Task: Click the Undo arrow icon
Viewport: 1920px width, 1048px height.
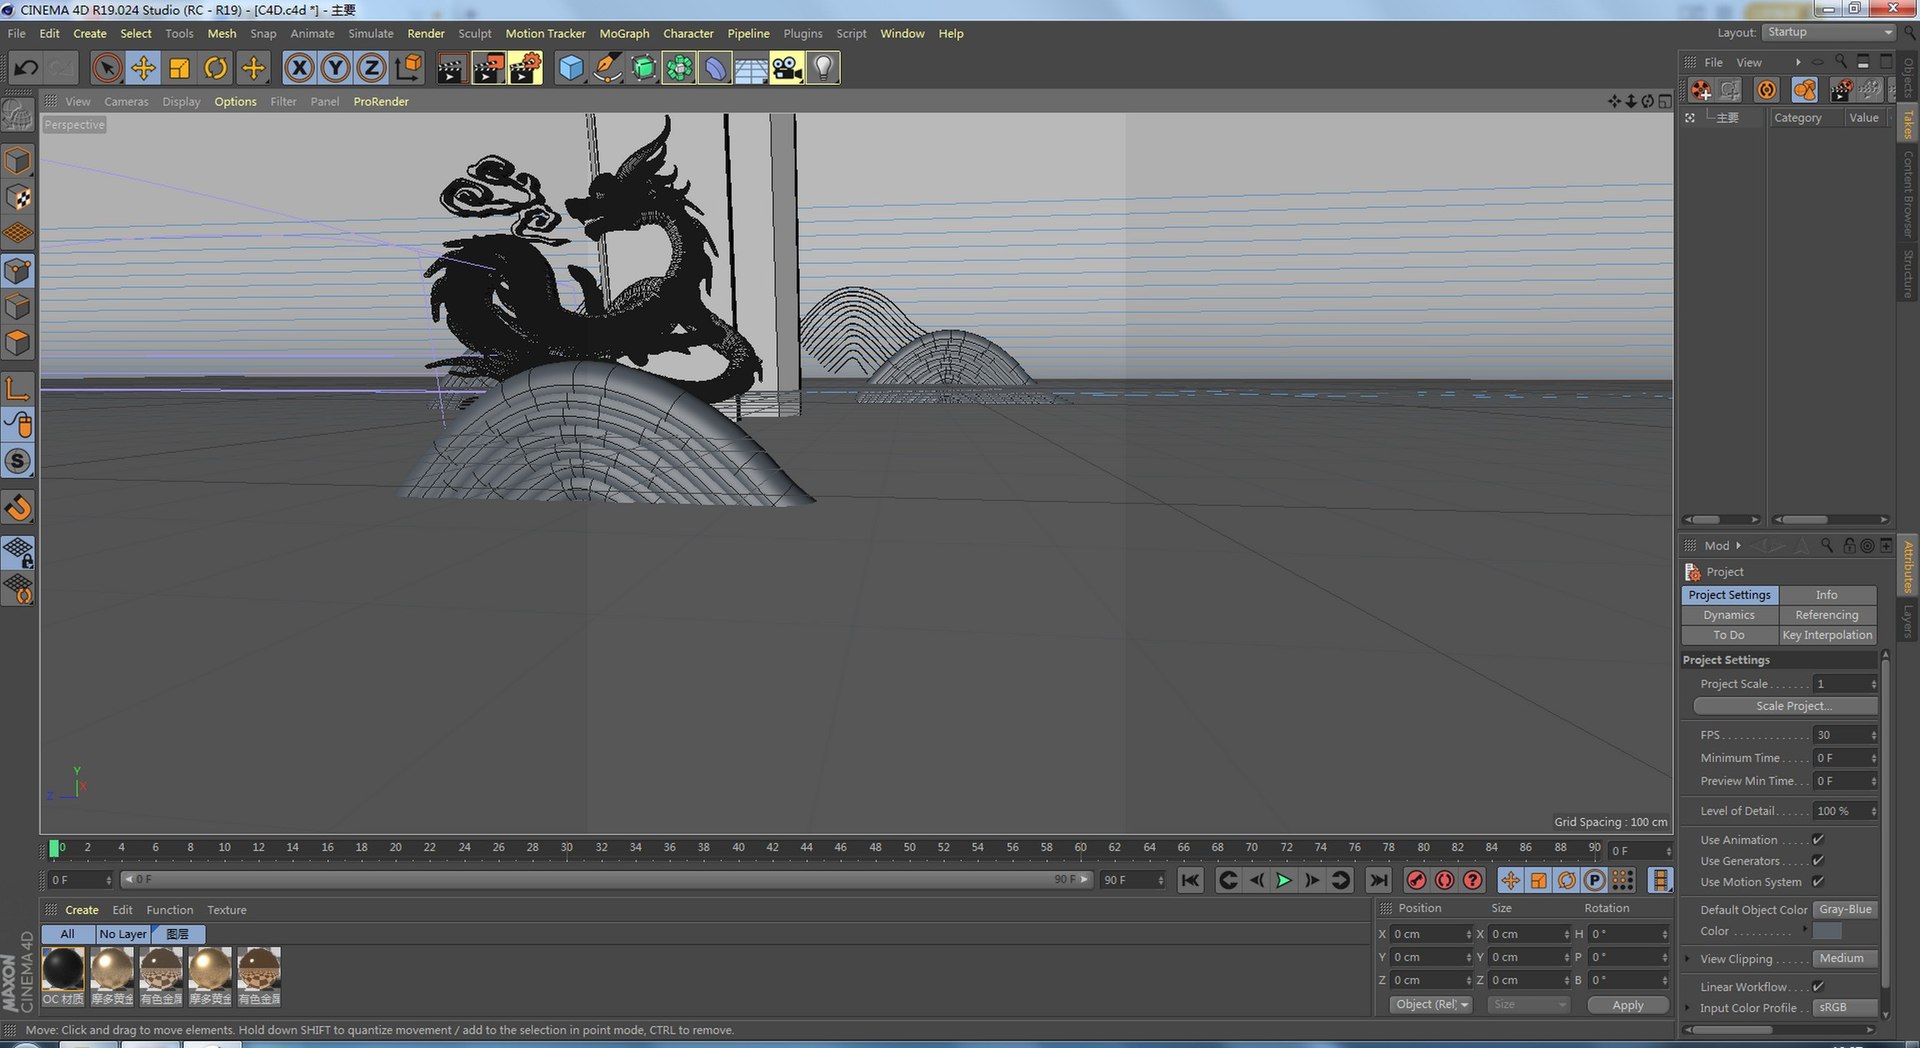Action: [26, 68]
